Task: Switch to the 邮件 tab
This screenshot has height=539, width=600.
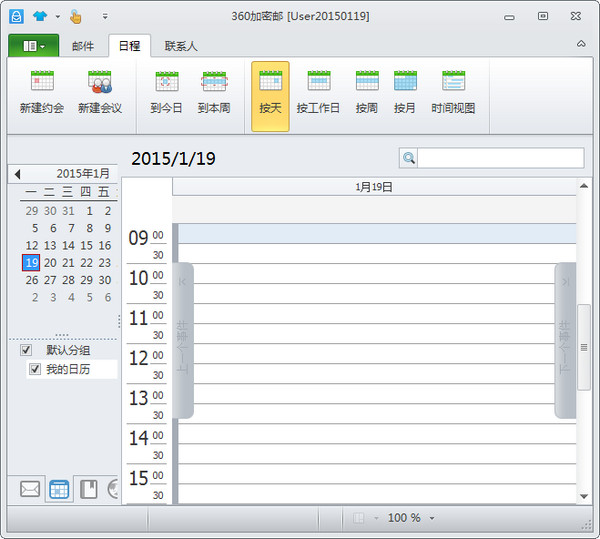Action: pyautogui.click(x=83, y=46)
